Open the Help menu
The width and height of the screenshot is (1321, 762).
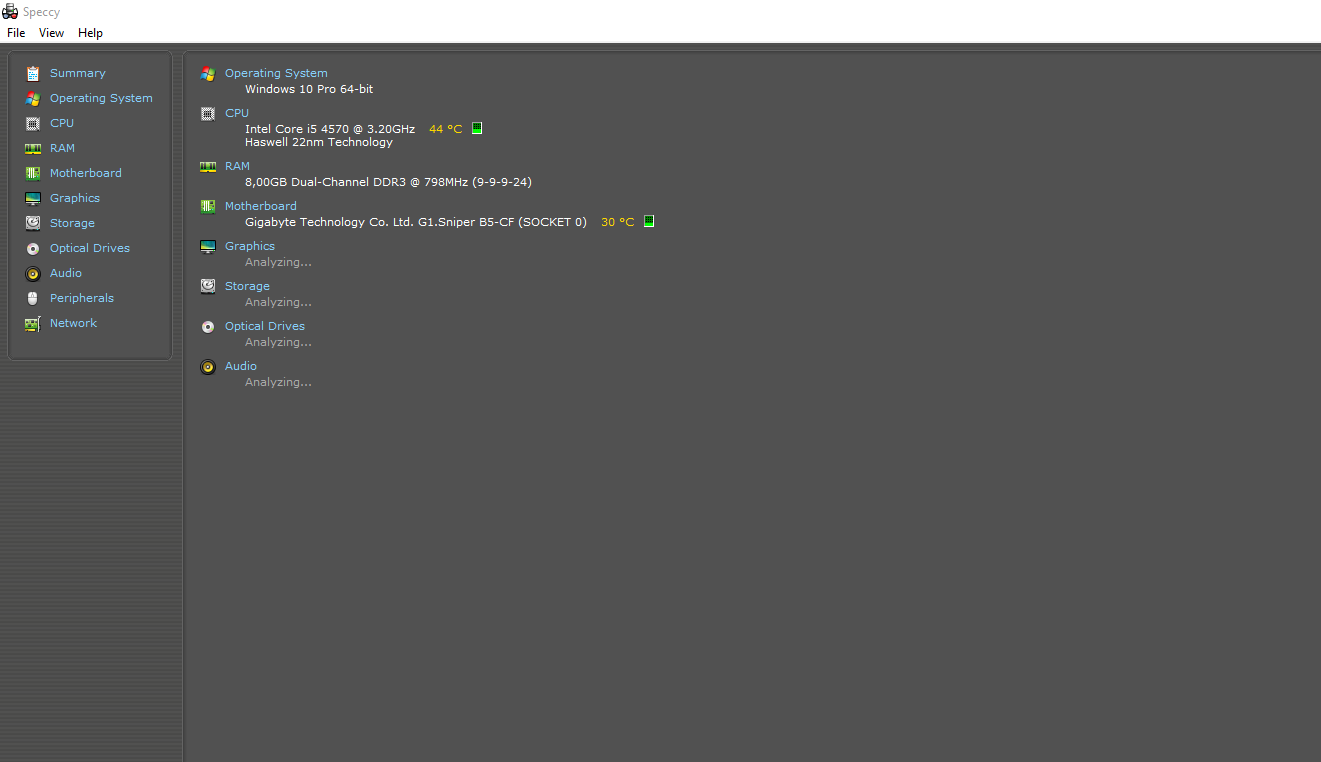click(x=90, y=33)
